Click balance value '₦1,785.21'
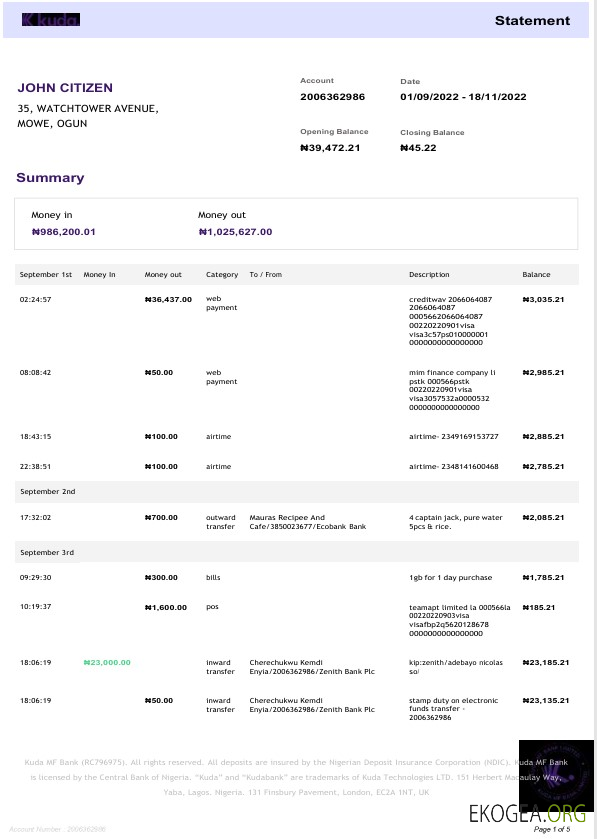597x839 pixels. 543,577
